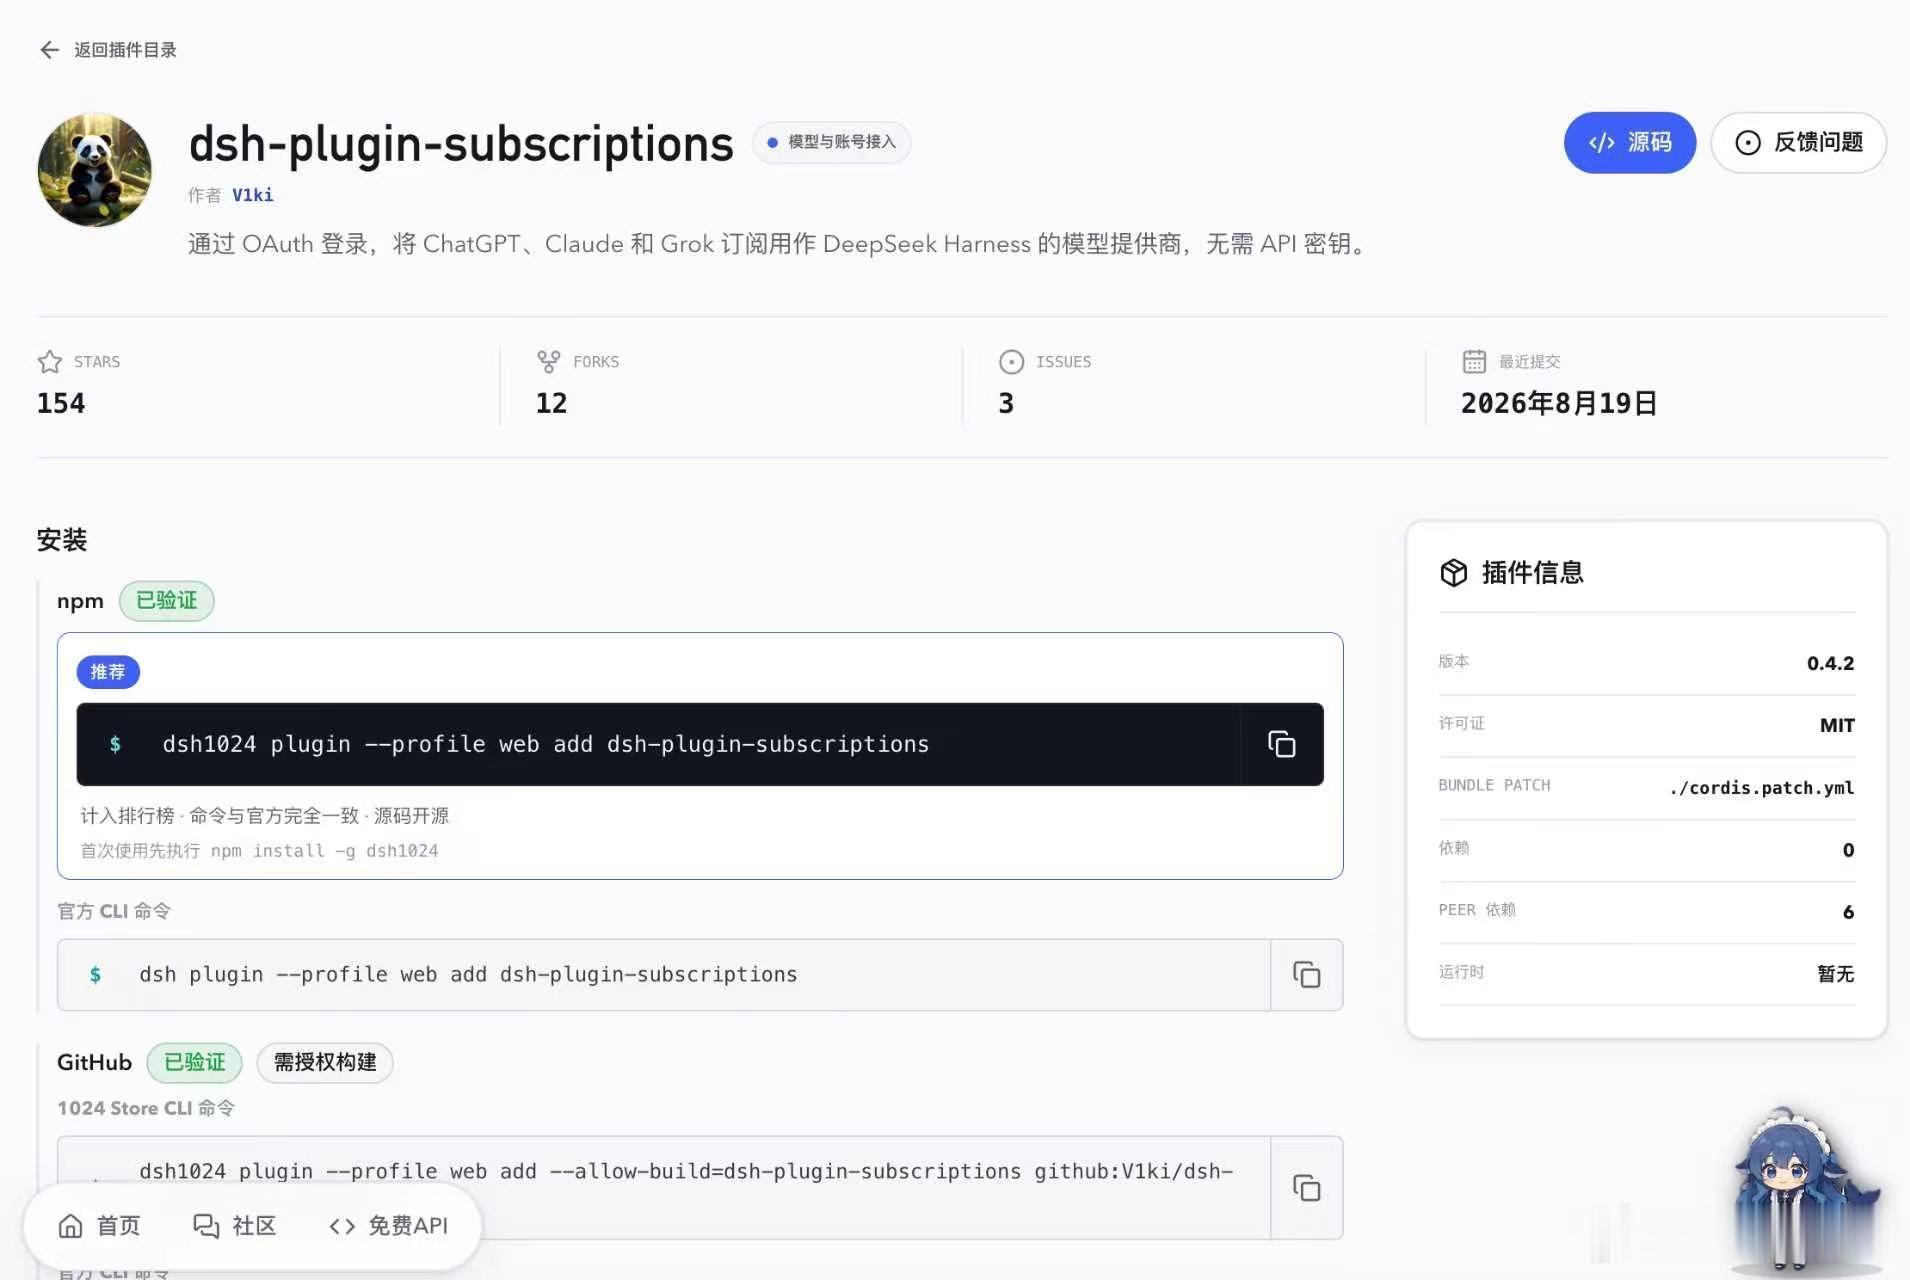Select the version value 0.4.2
Viewport: 1910px width, 1280px height.
[x=1830, y=663]
